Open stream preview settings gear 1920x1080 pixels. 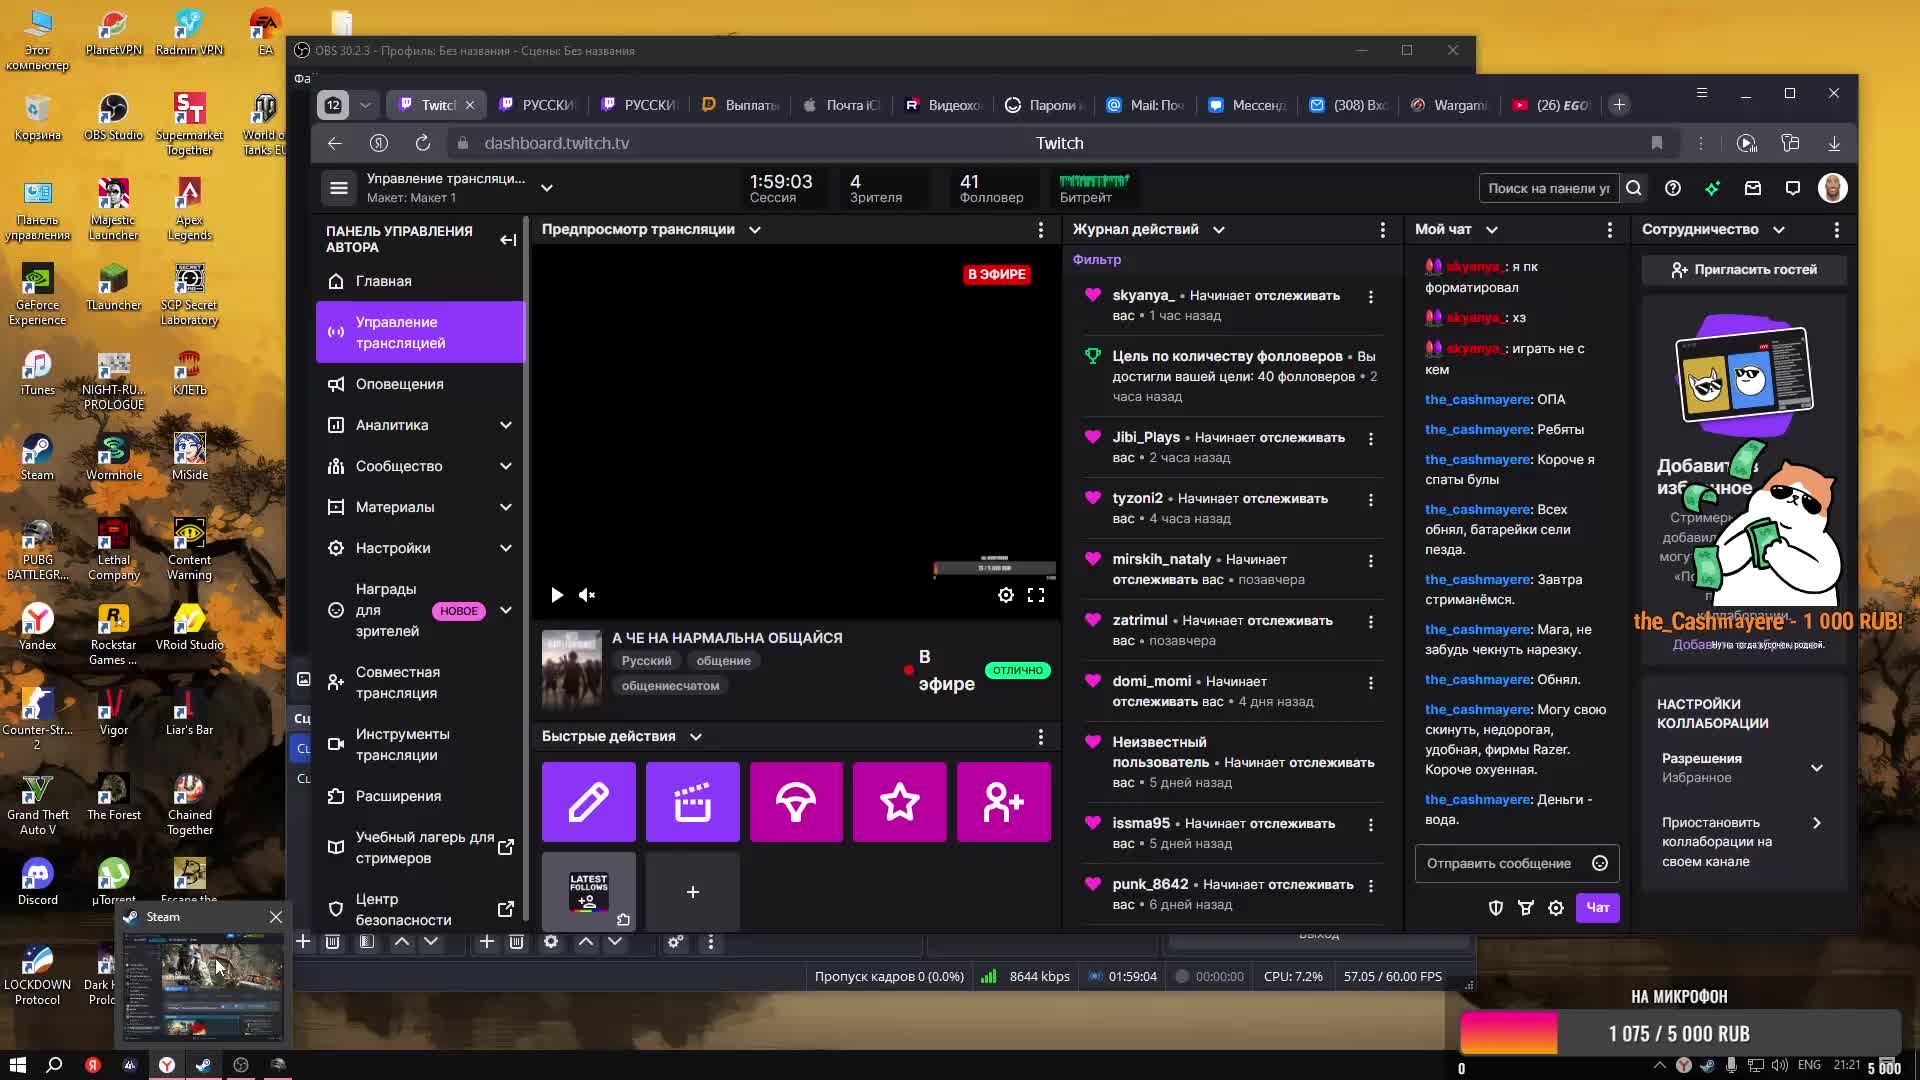coord(1006,595)
